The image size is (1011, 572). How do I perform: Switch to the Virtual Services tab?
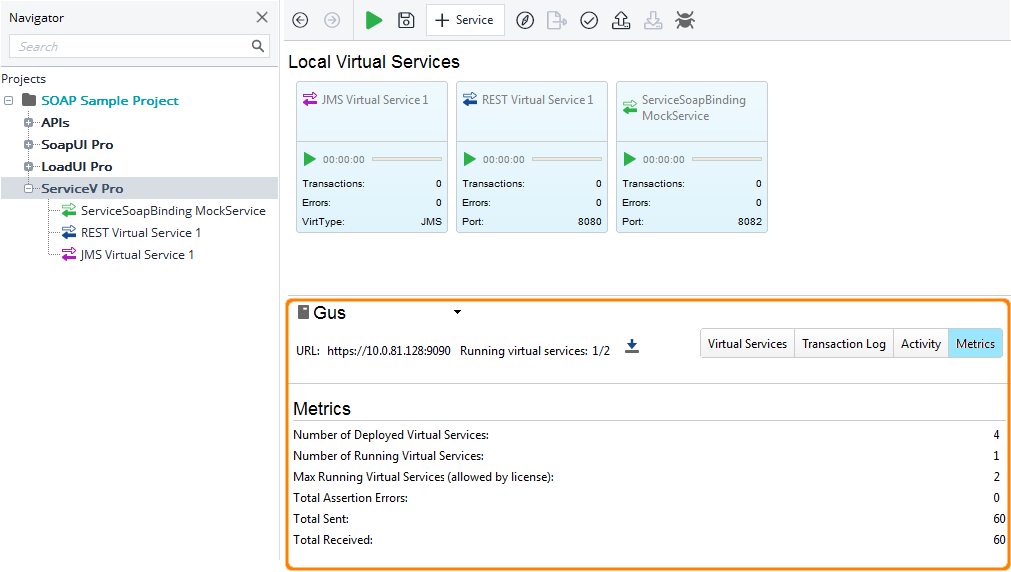747,344
